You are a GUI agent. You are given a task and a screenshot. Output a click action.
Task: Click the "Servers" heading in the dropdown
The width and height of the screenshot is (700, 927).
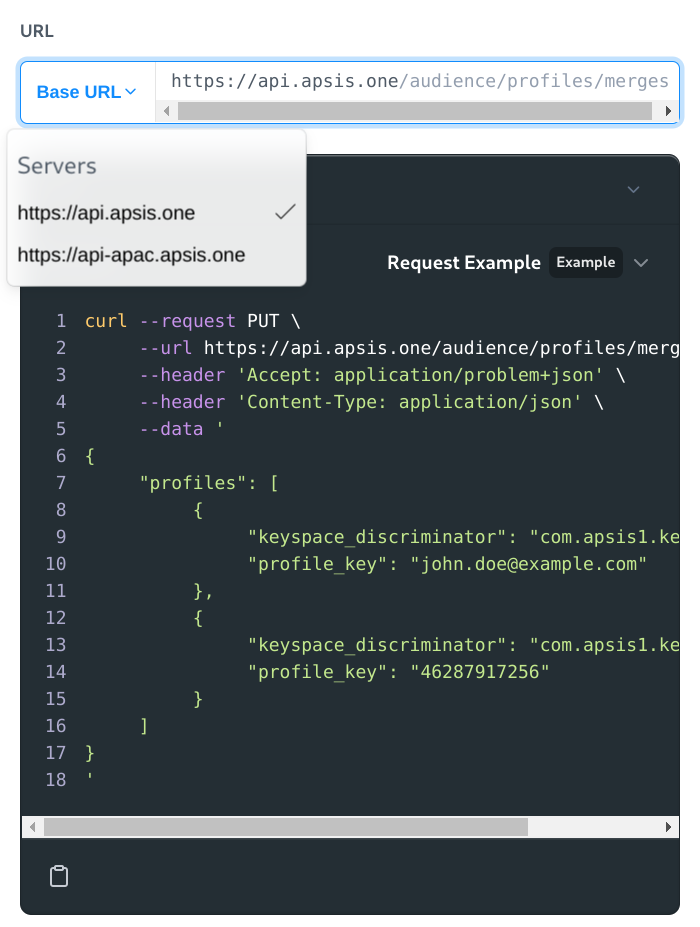57,166
